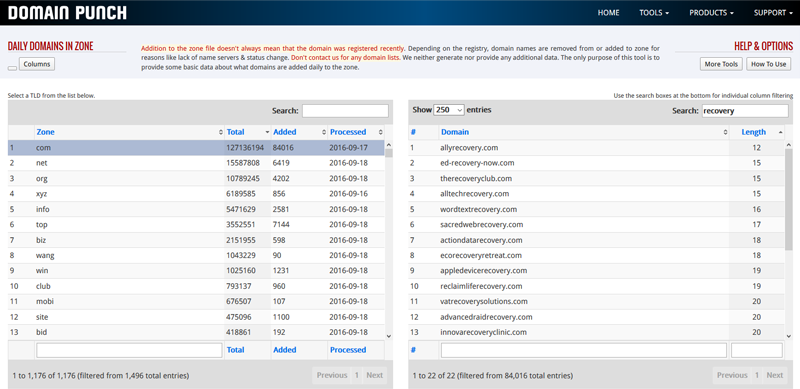The width and height of the screenshot is (800, 389).
Task: Select the bid zone row
Action: click(x=196, y=332)
